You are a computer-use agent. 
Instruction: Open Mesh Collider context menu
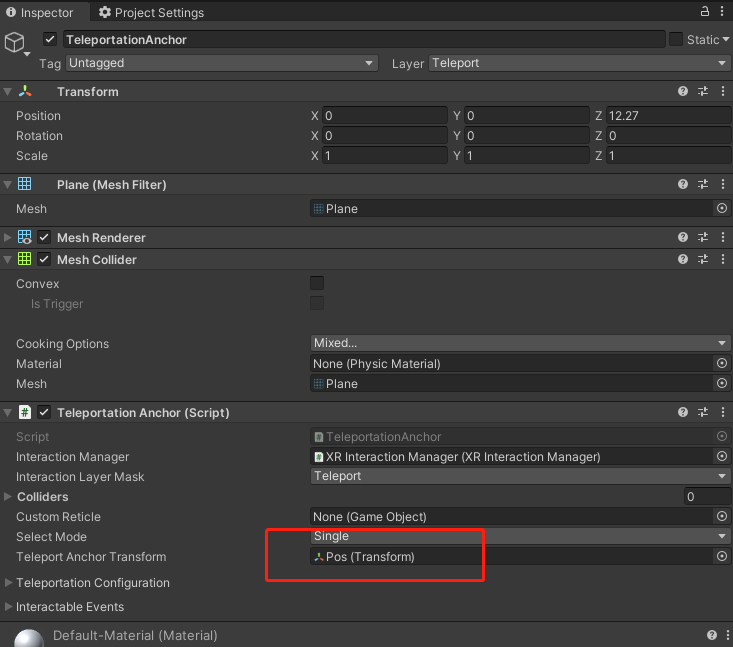[723, 259]
